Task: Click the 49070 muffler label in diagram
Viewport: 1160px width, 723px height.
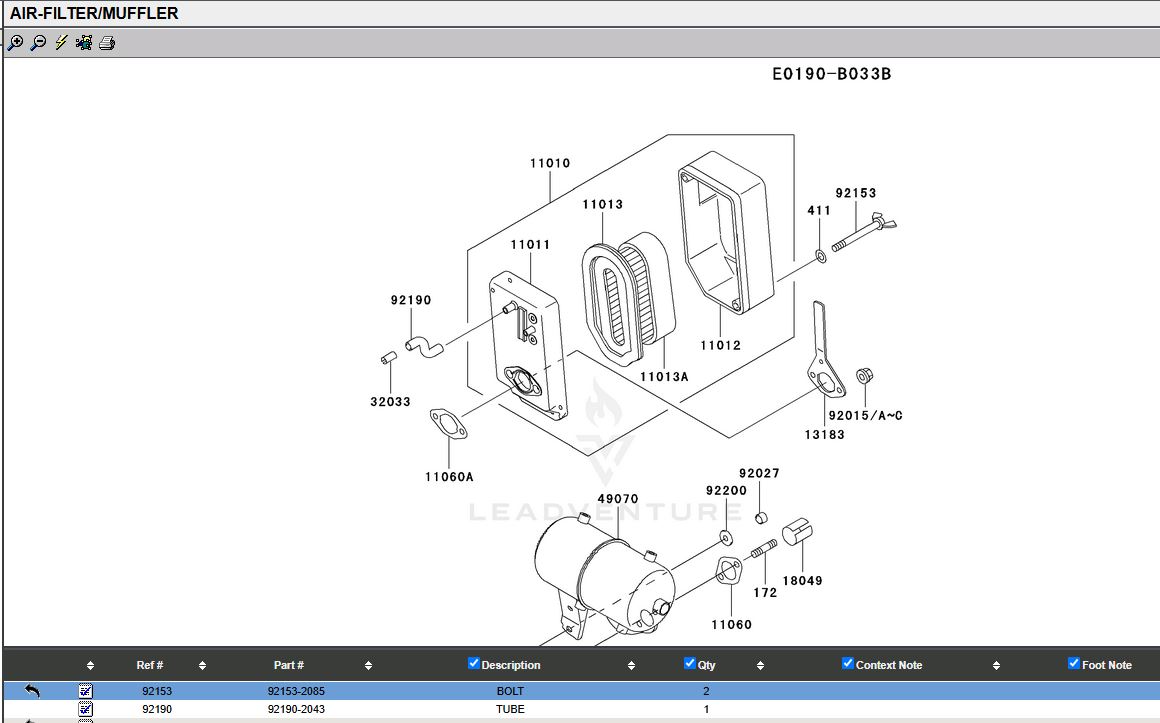Action: pyautogui.click(x=618, y=499)
